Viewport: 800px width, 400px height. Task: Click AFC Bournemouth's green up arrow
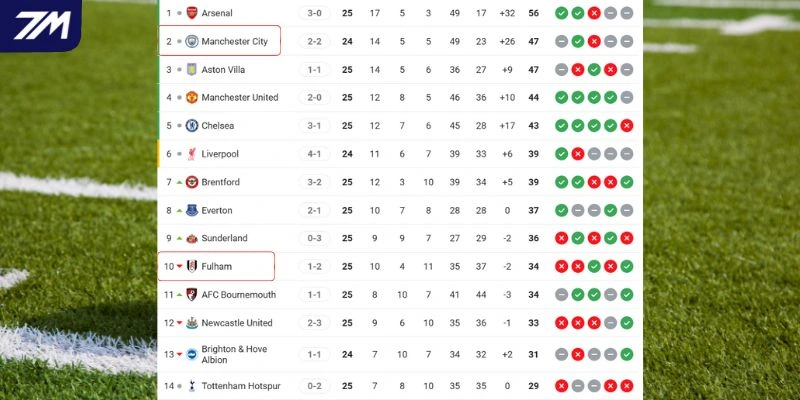(180, 295)
